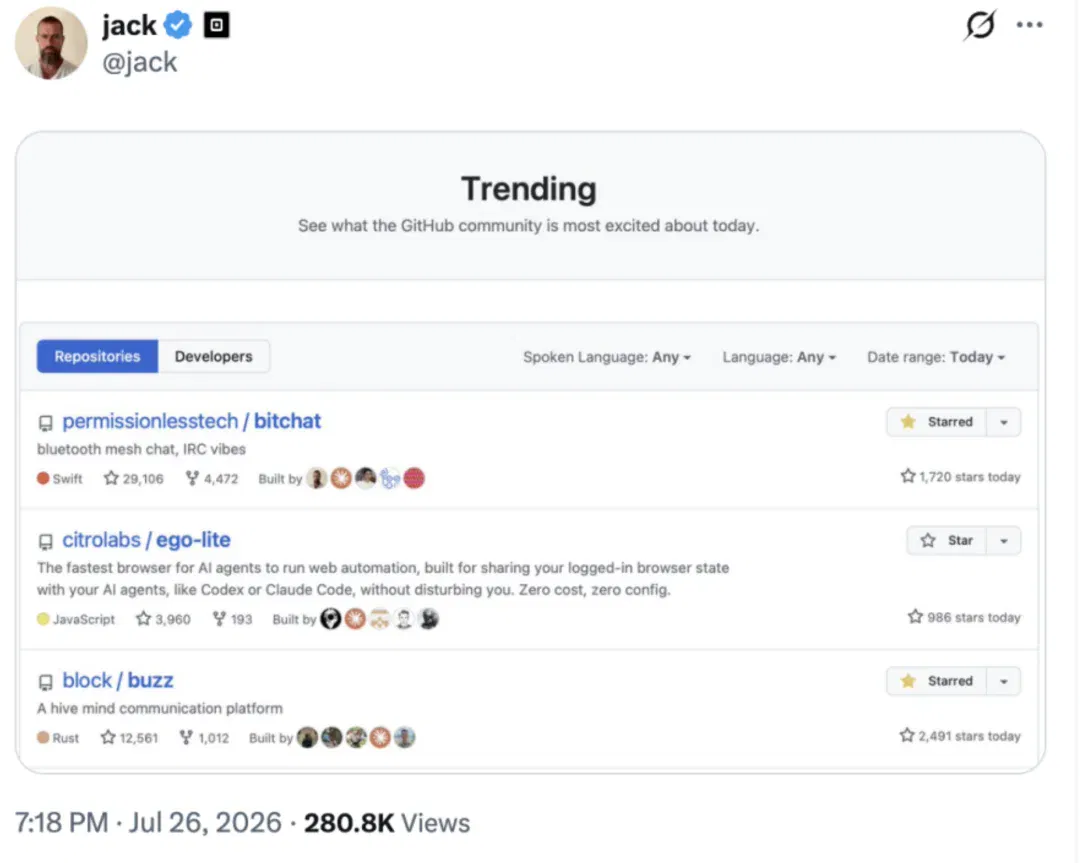Open the Date range: Today dropdown

point(936,357)
